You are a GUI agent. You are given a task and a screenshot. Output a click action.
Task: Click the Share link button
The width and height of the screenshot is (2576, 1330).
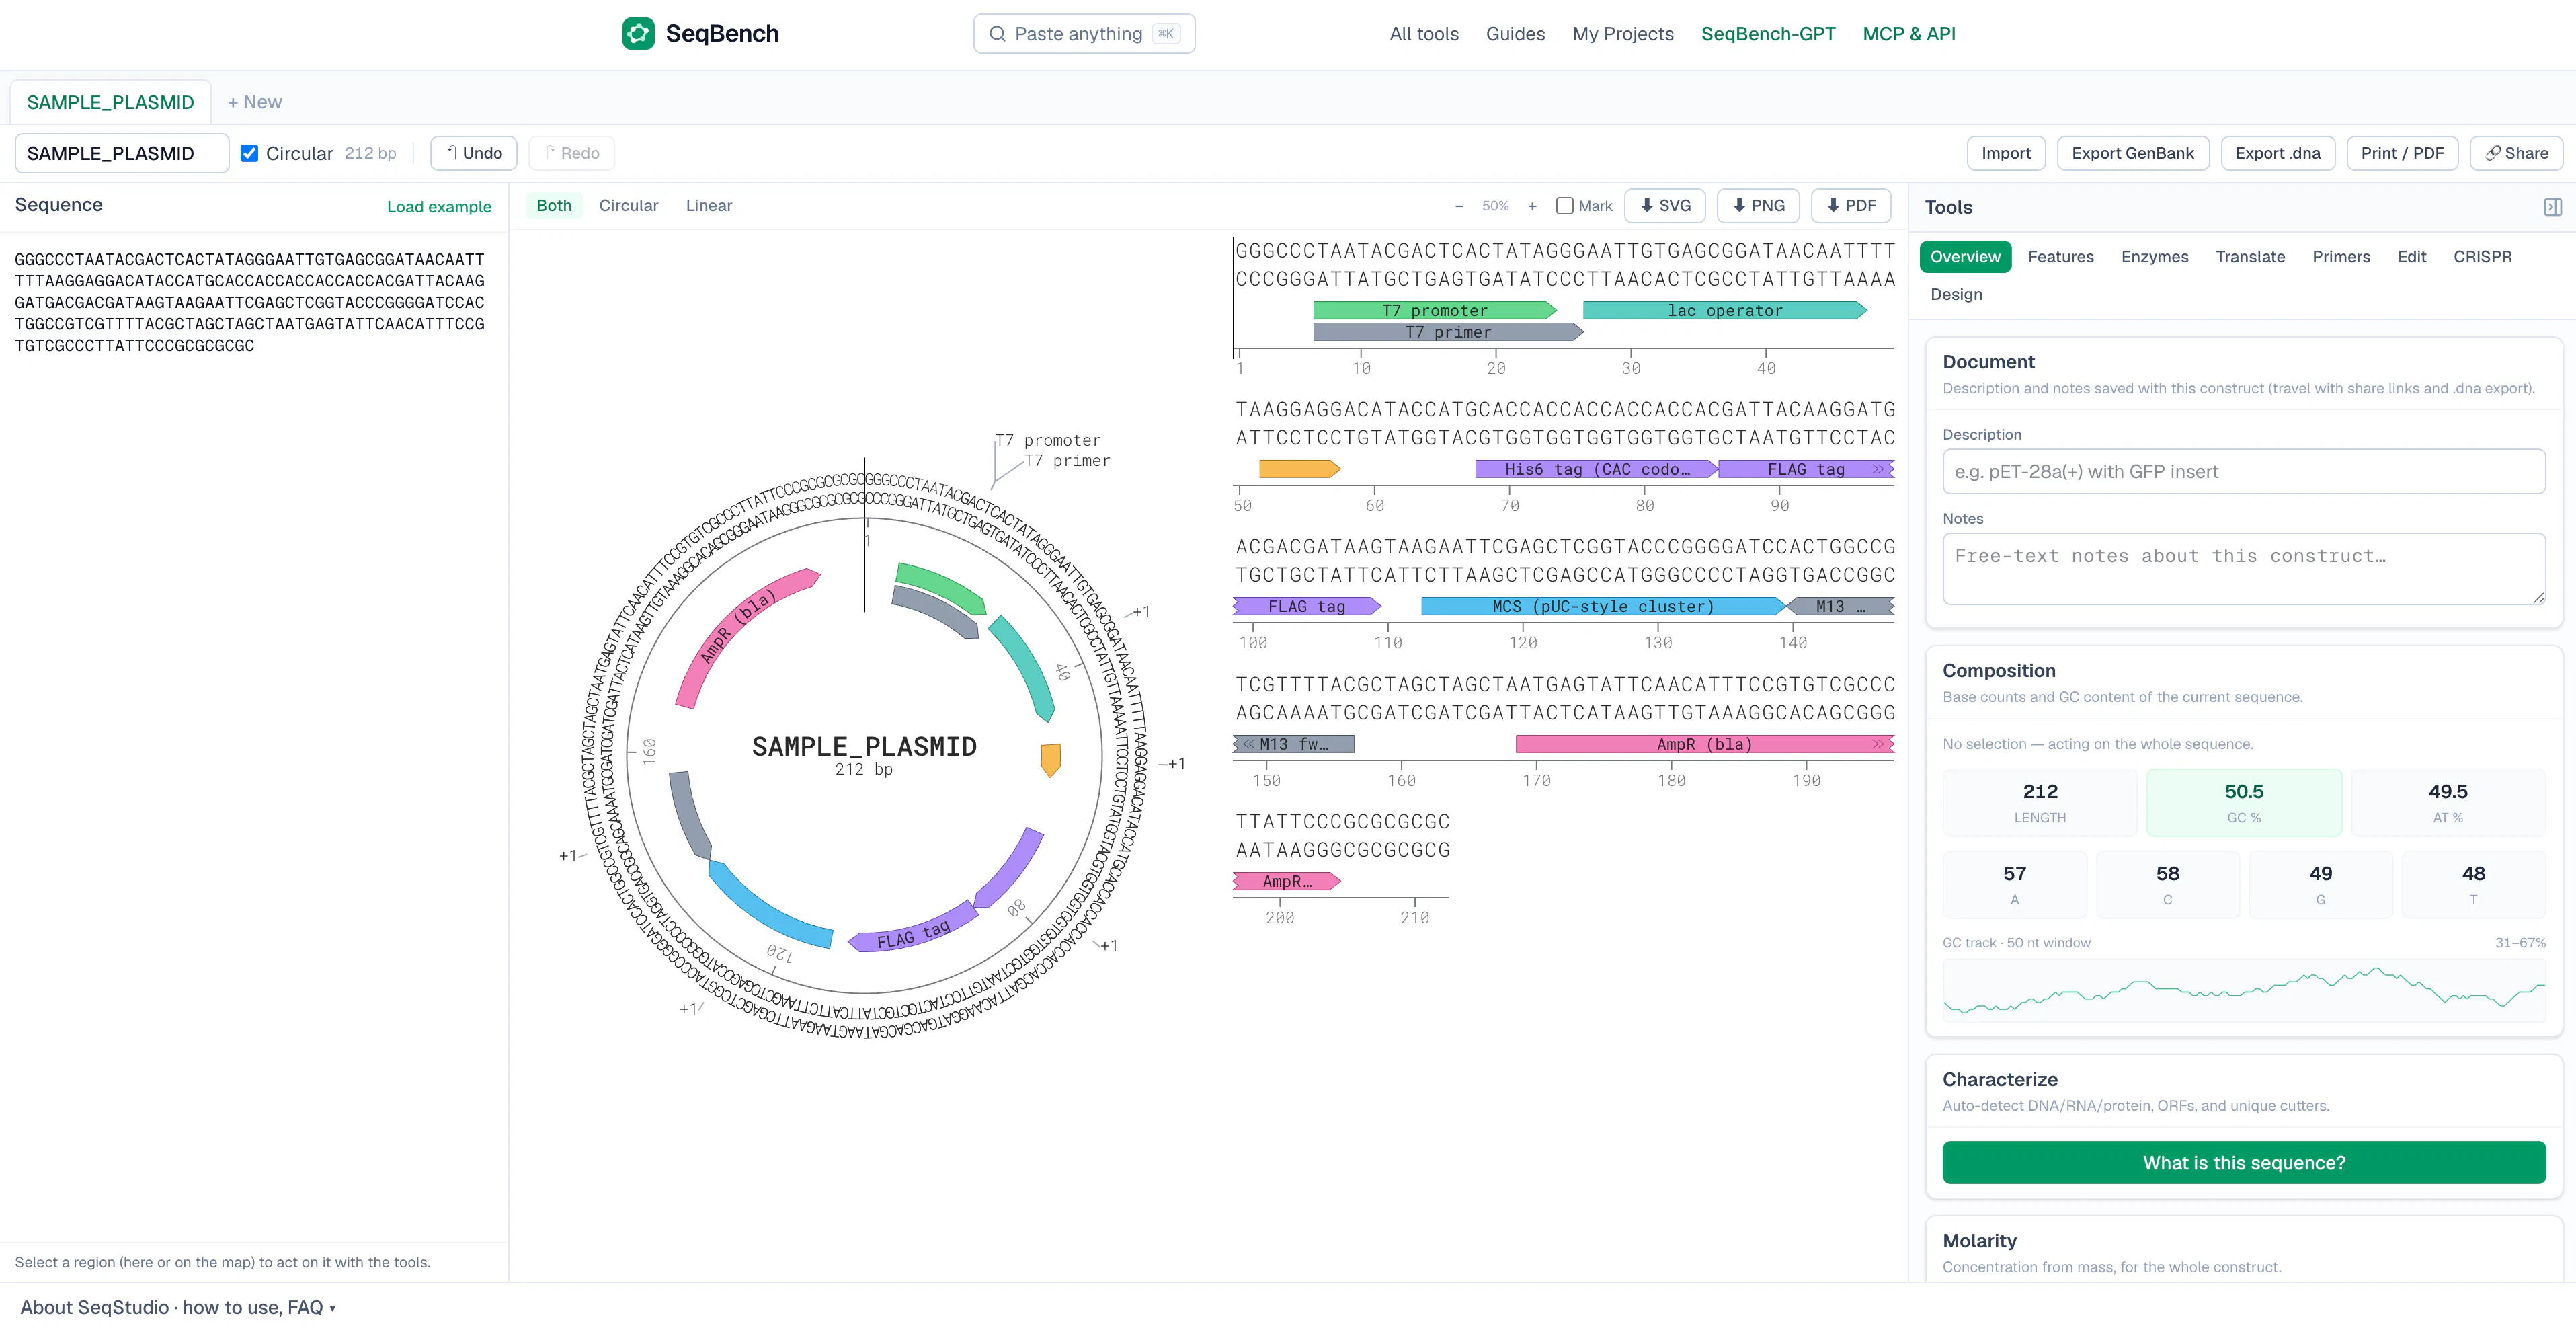click(2516, 153)
